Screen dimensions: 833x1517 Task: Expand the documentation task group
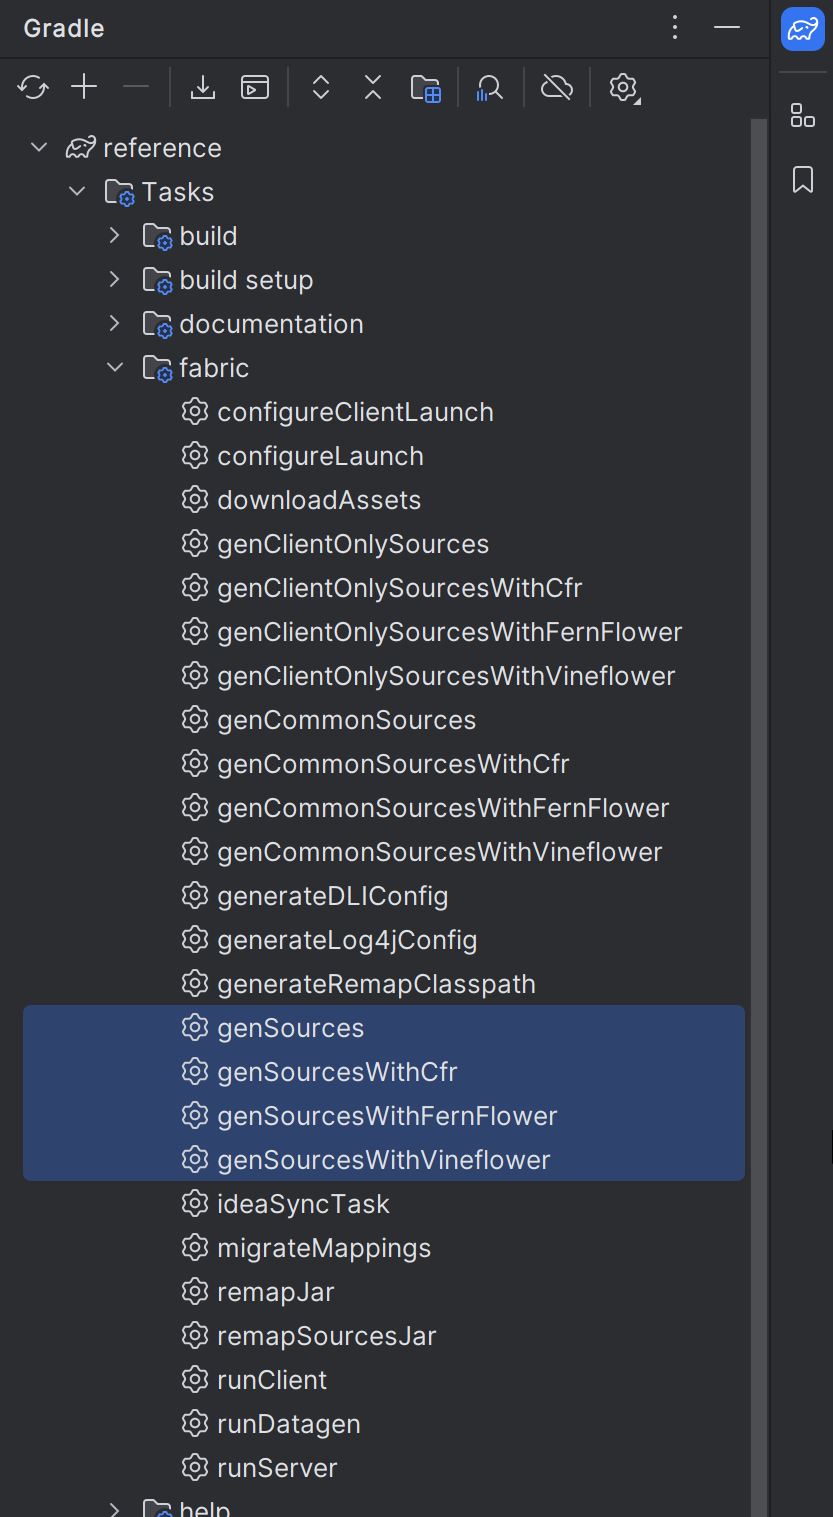113,323
